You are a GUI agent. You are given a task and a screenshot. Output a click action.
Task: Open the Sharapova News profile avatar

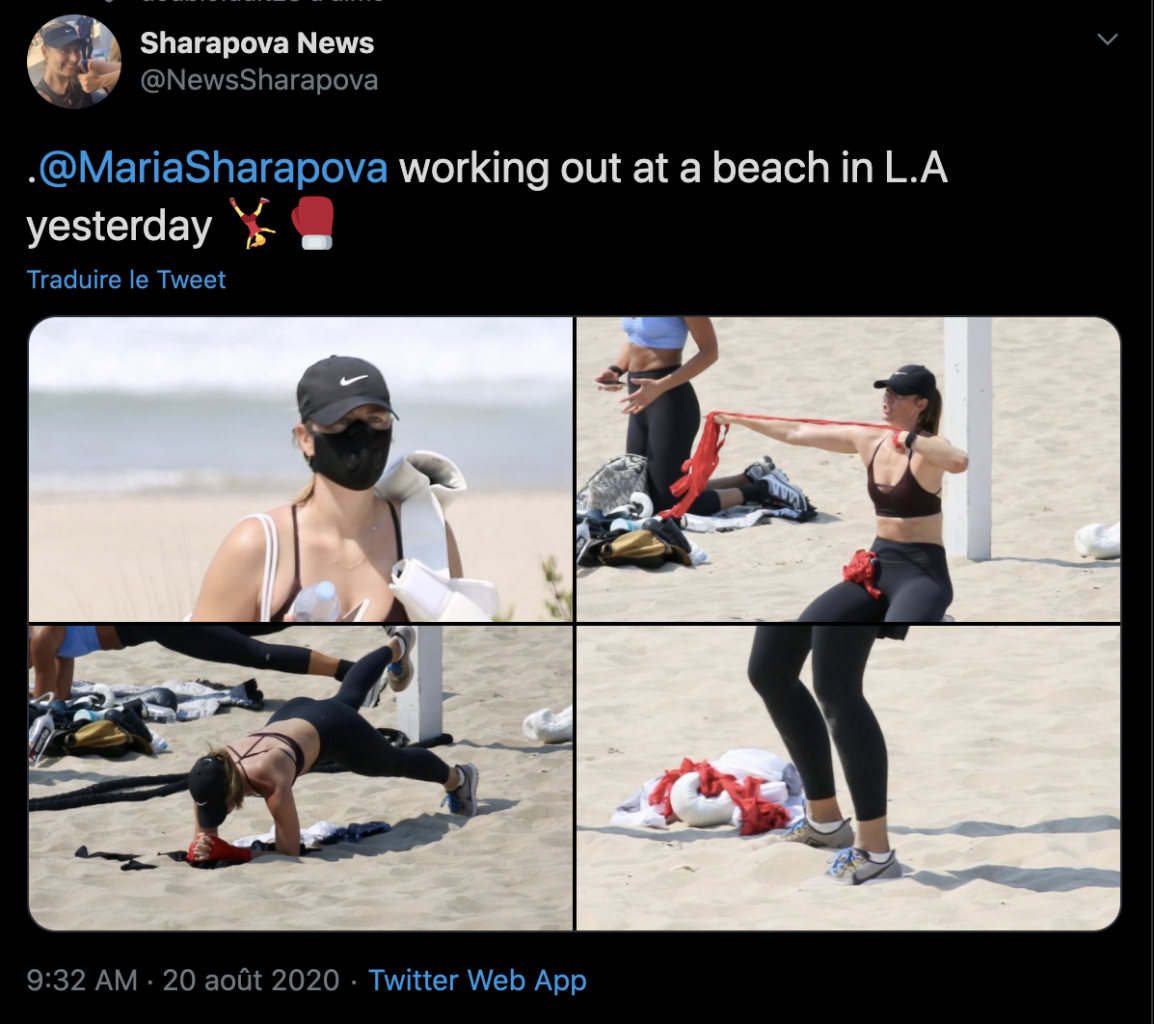point(74,62)
